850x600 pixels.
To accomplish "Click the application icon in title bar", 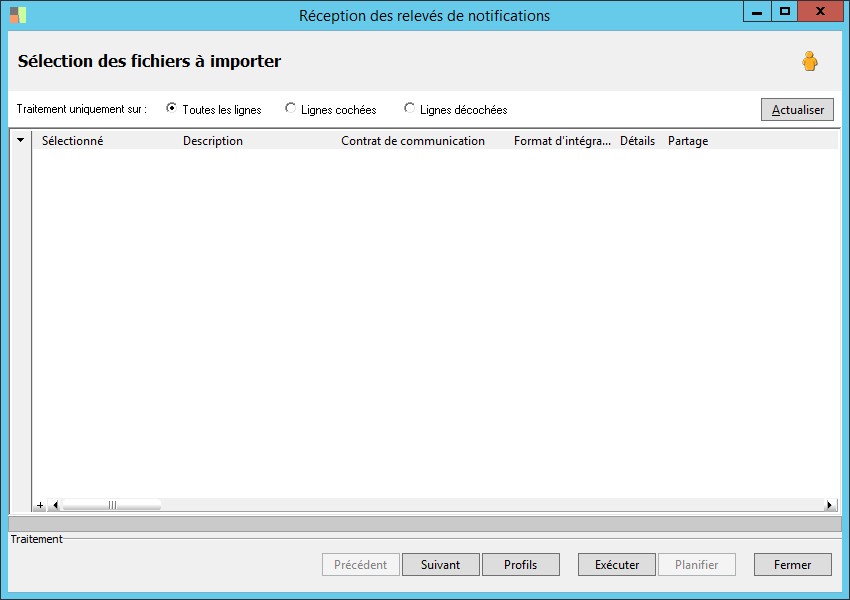I will [x=18, y=15].
